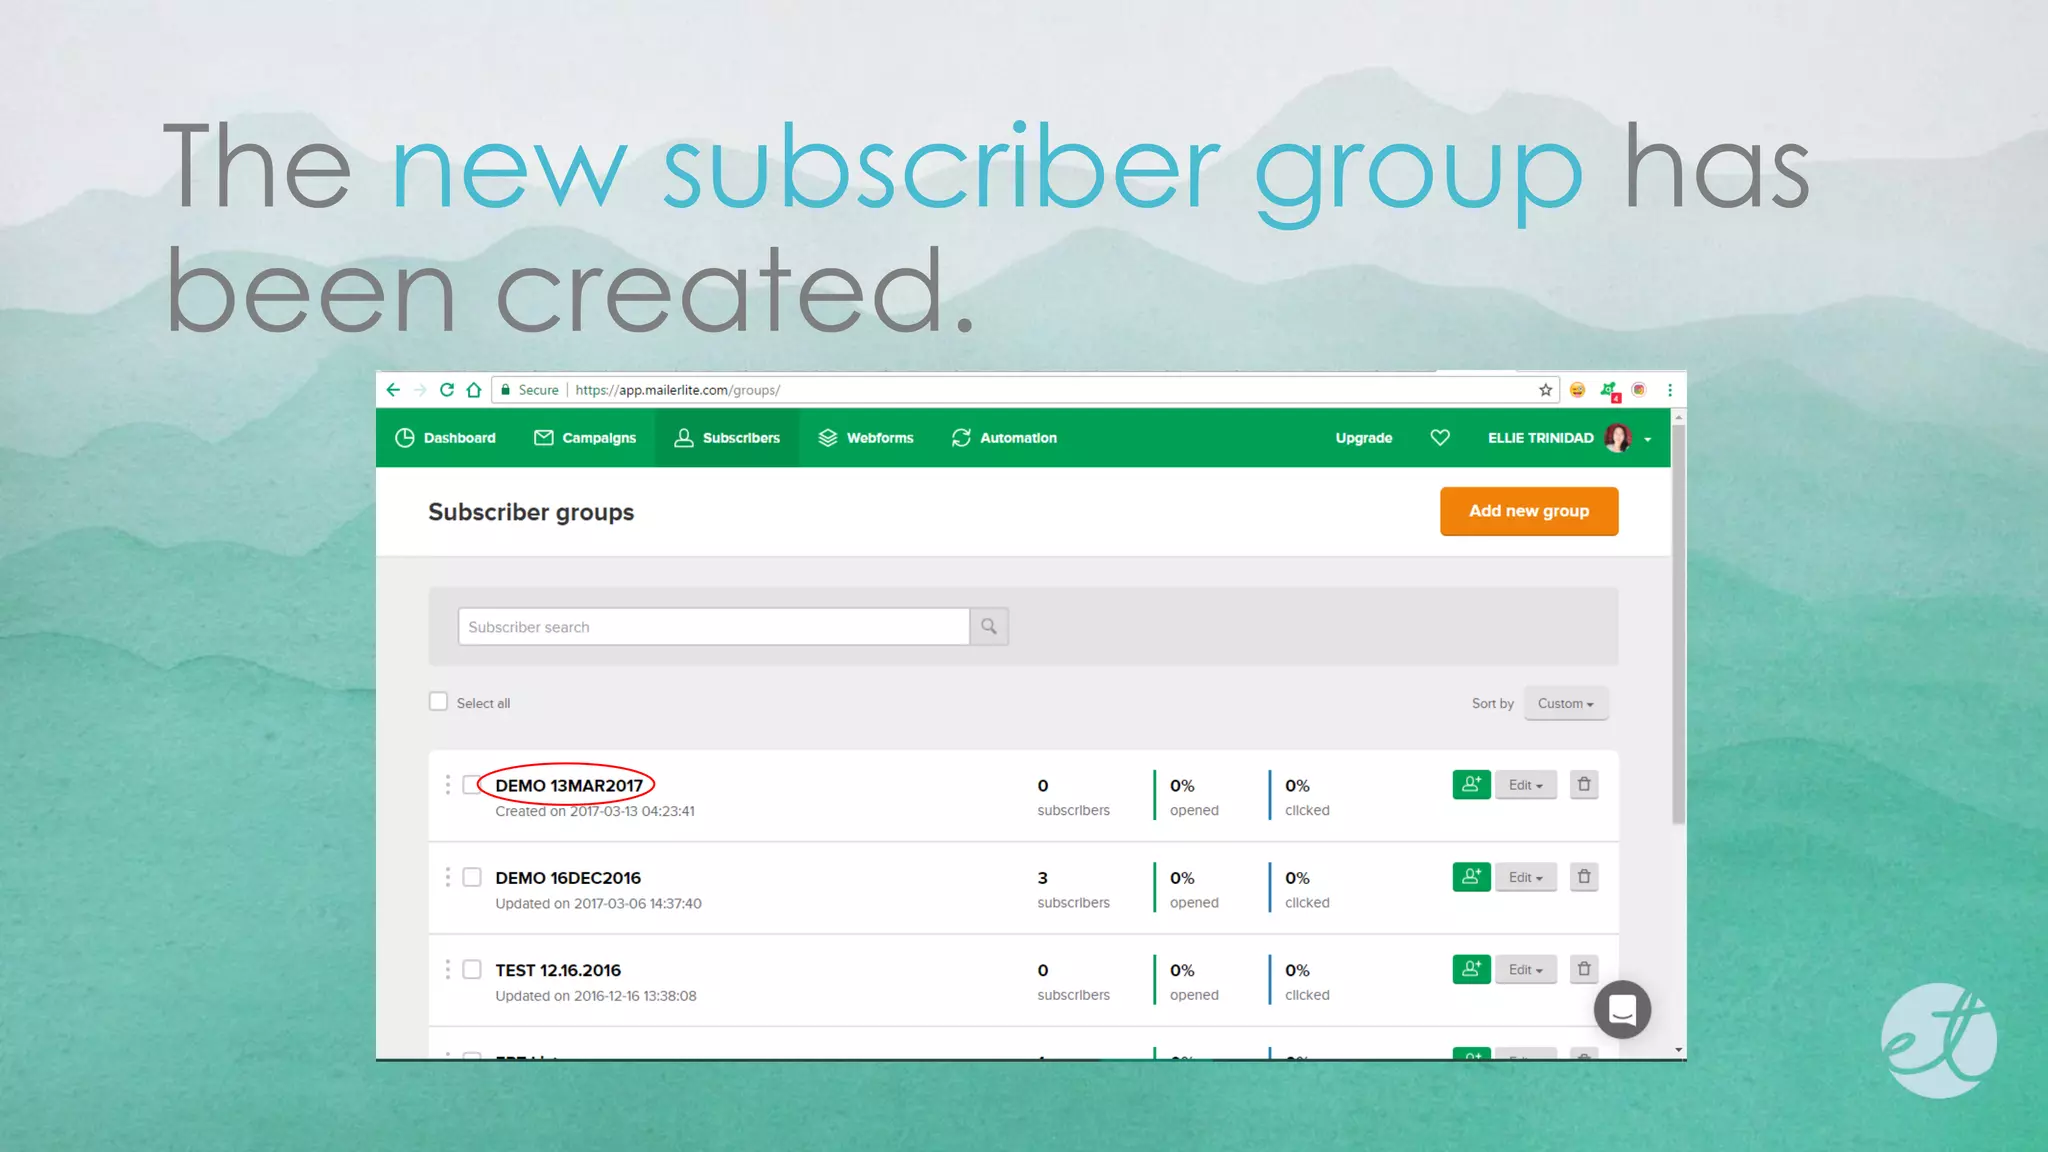
Task: Click the subscriber search magnifier button
Action: click(989, 626)
